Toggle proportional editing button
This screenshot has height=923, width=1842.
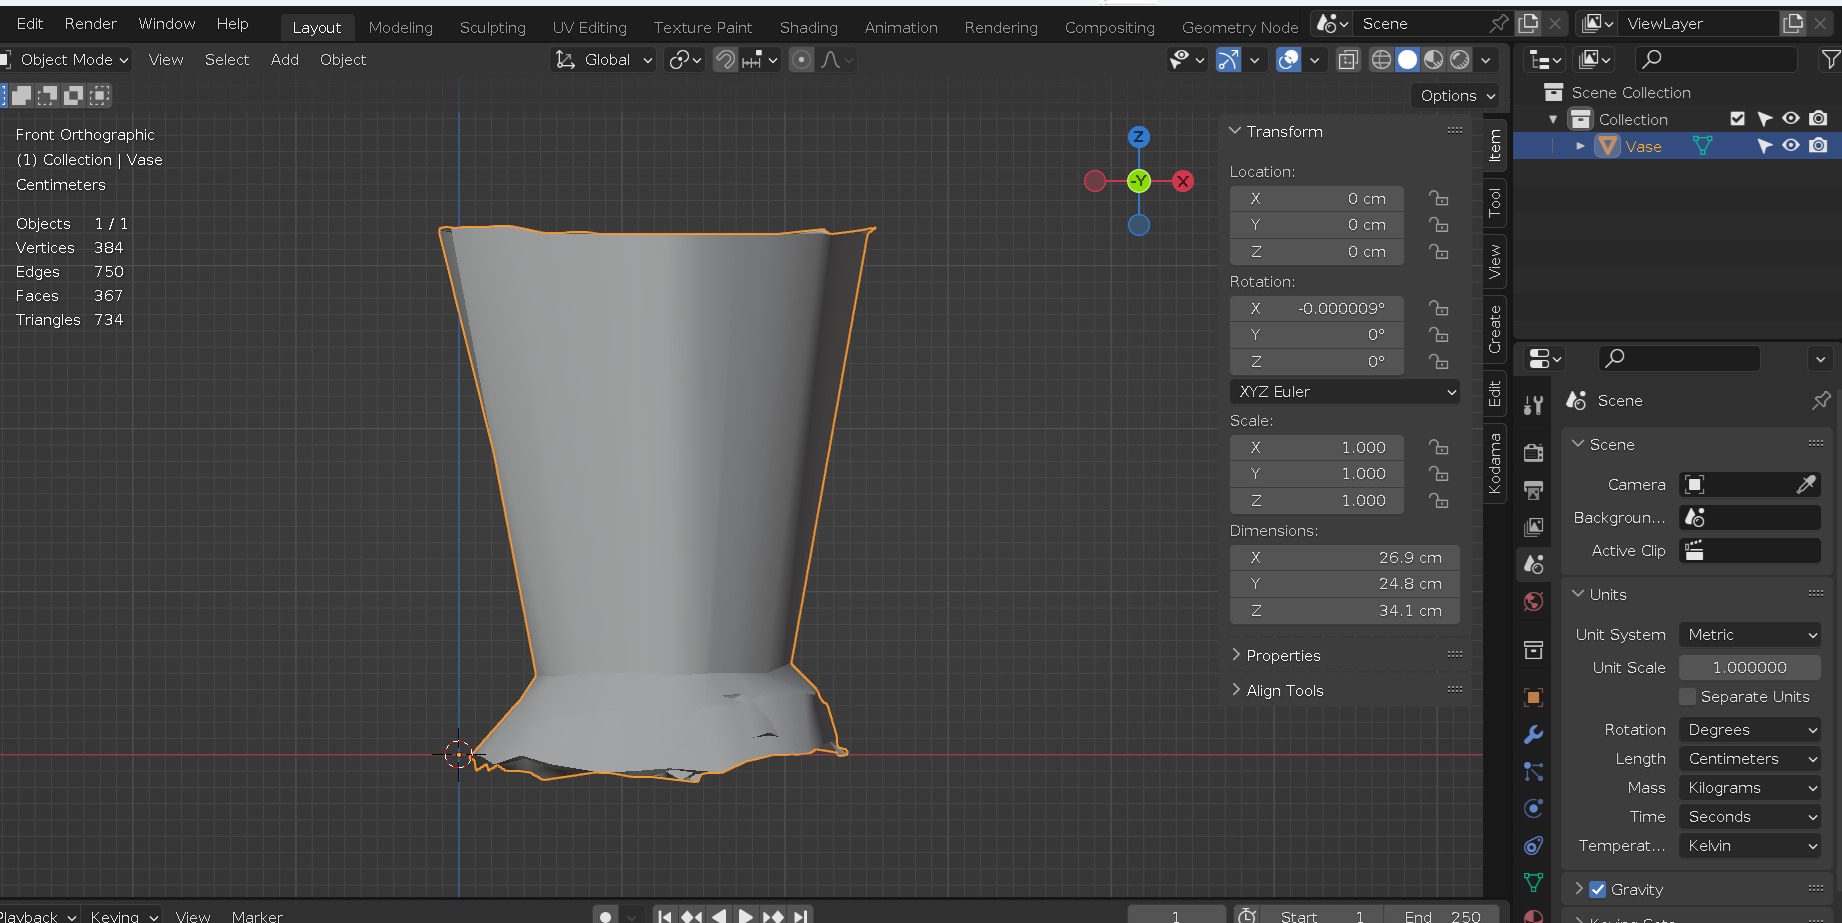click(x=801, y=60)
